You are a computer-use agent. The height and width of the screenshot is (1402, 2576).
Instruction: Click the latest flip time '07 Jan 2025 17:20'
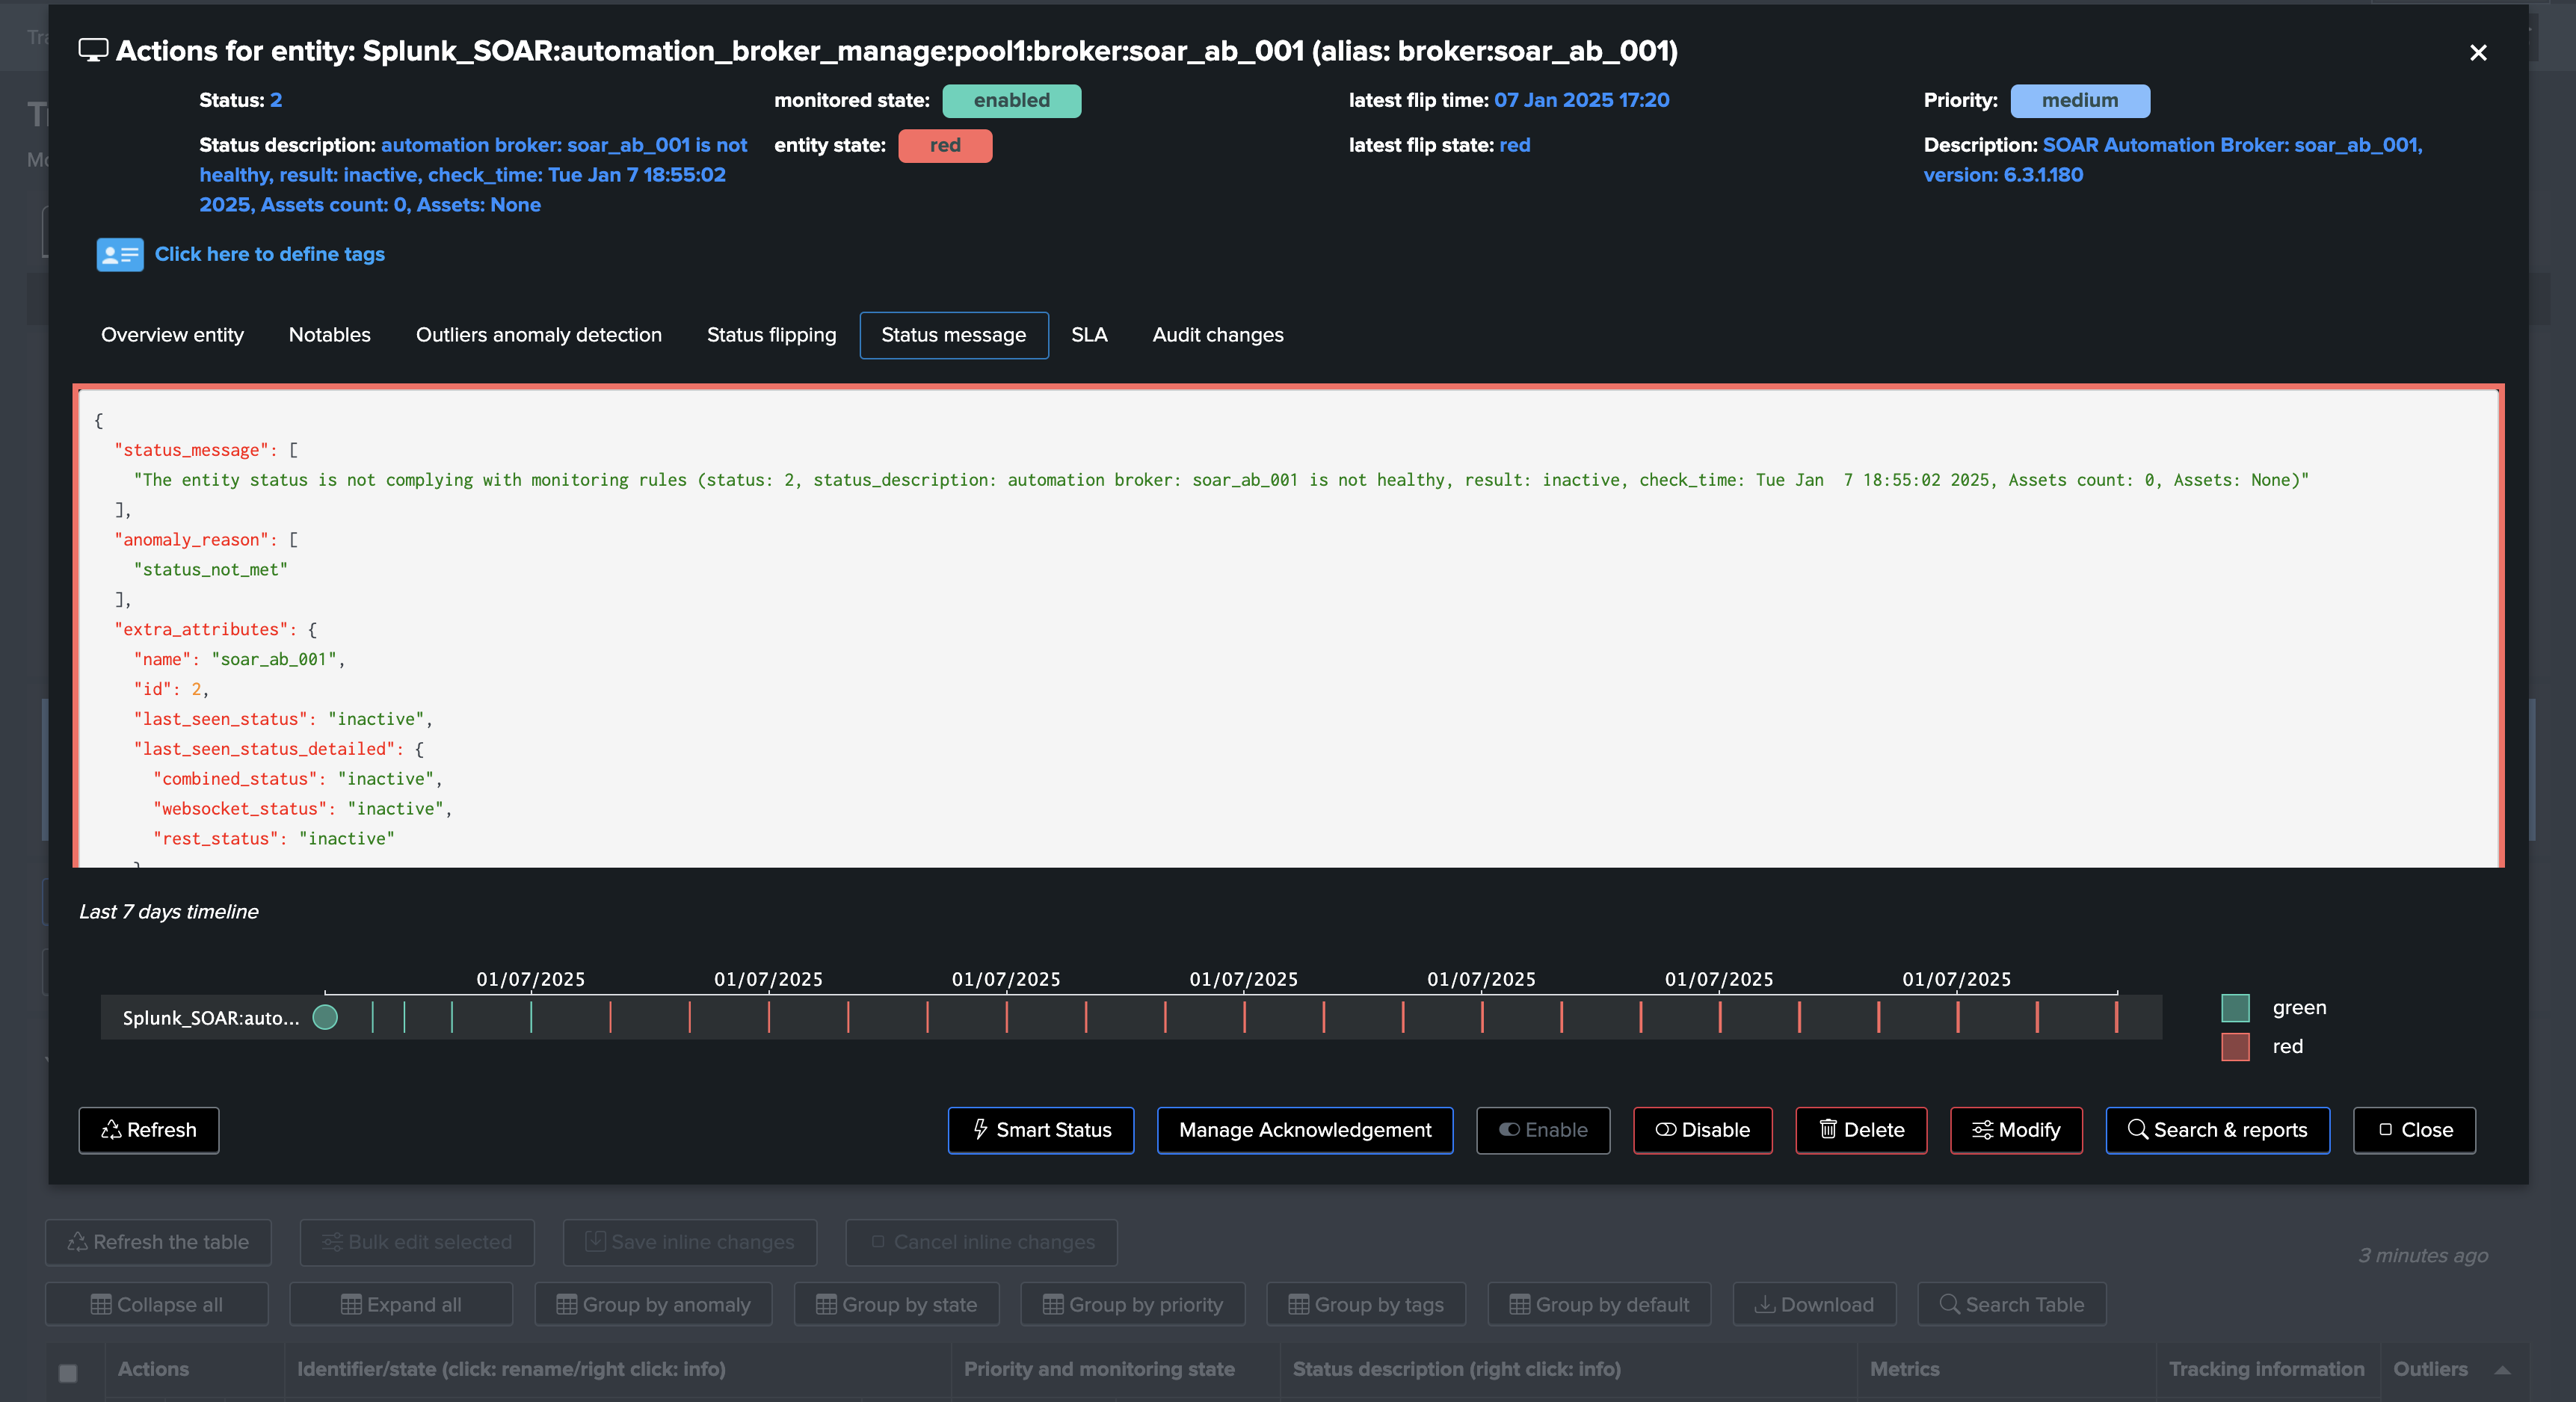[1581, 100]
